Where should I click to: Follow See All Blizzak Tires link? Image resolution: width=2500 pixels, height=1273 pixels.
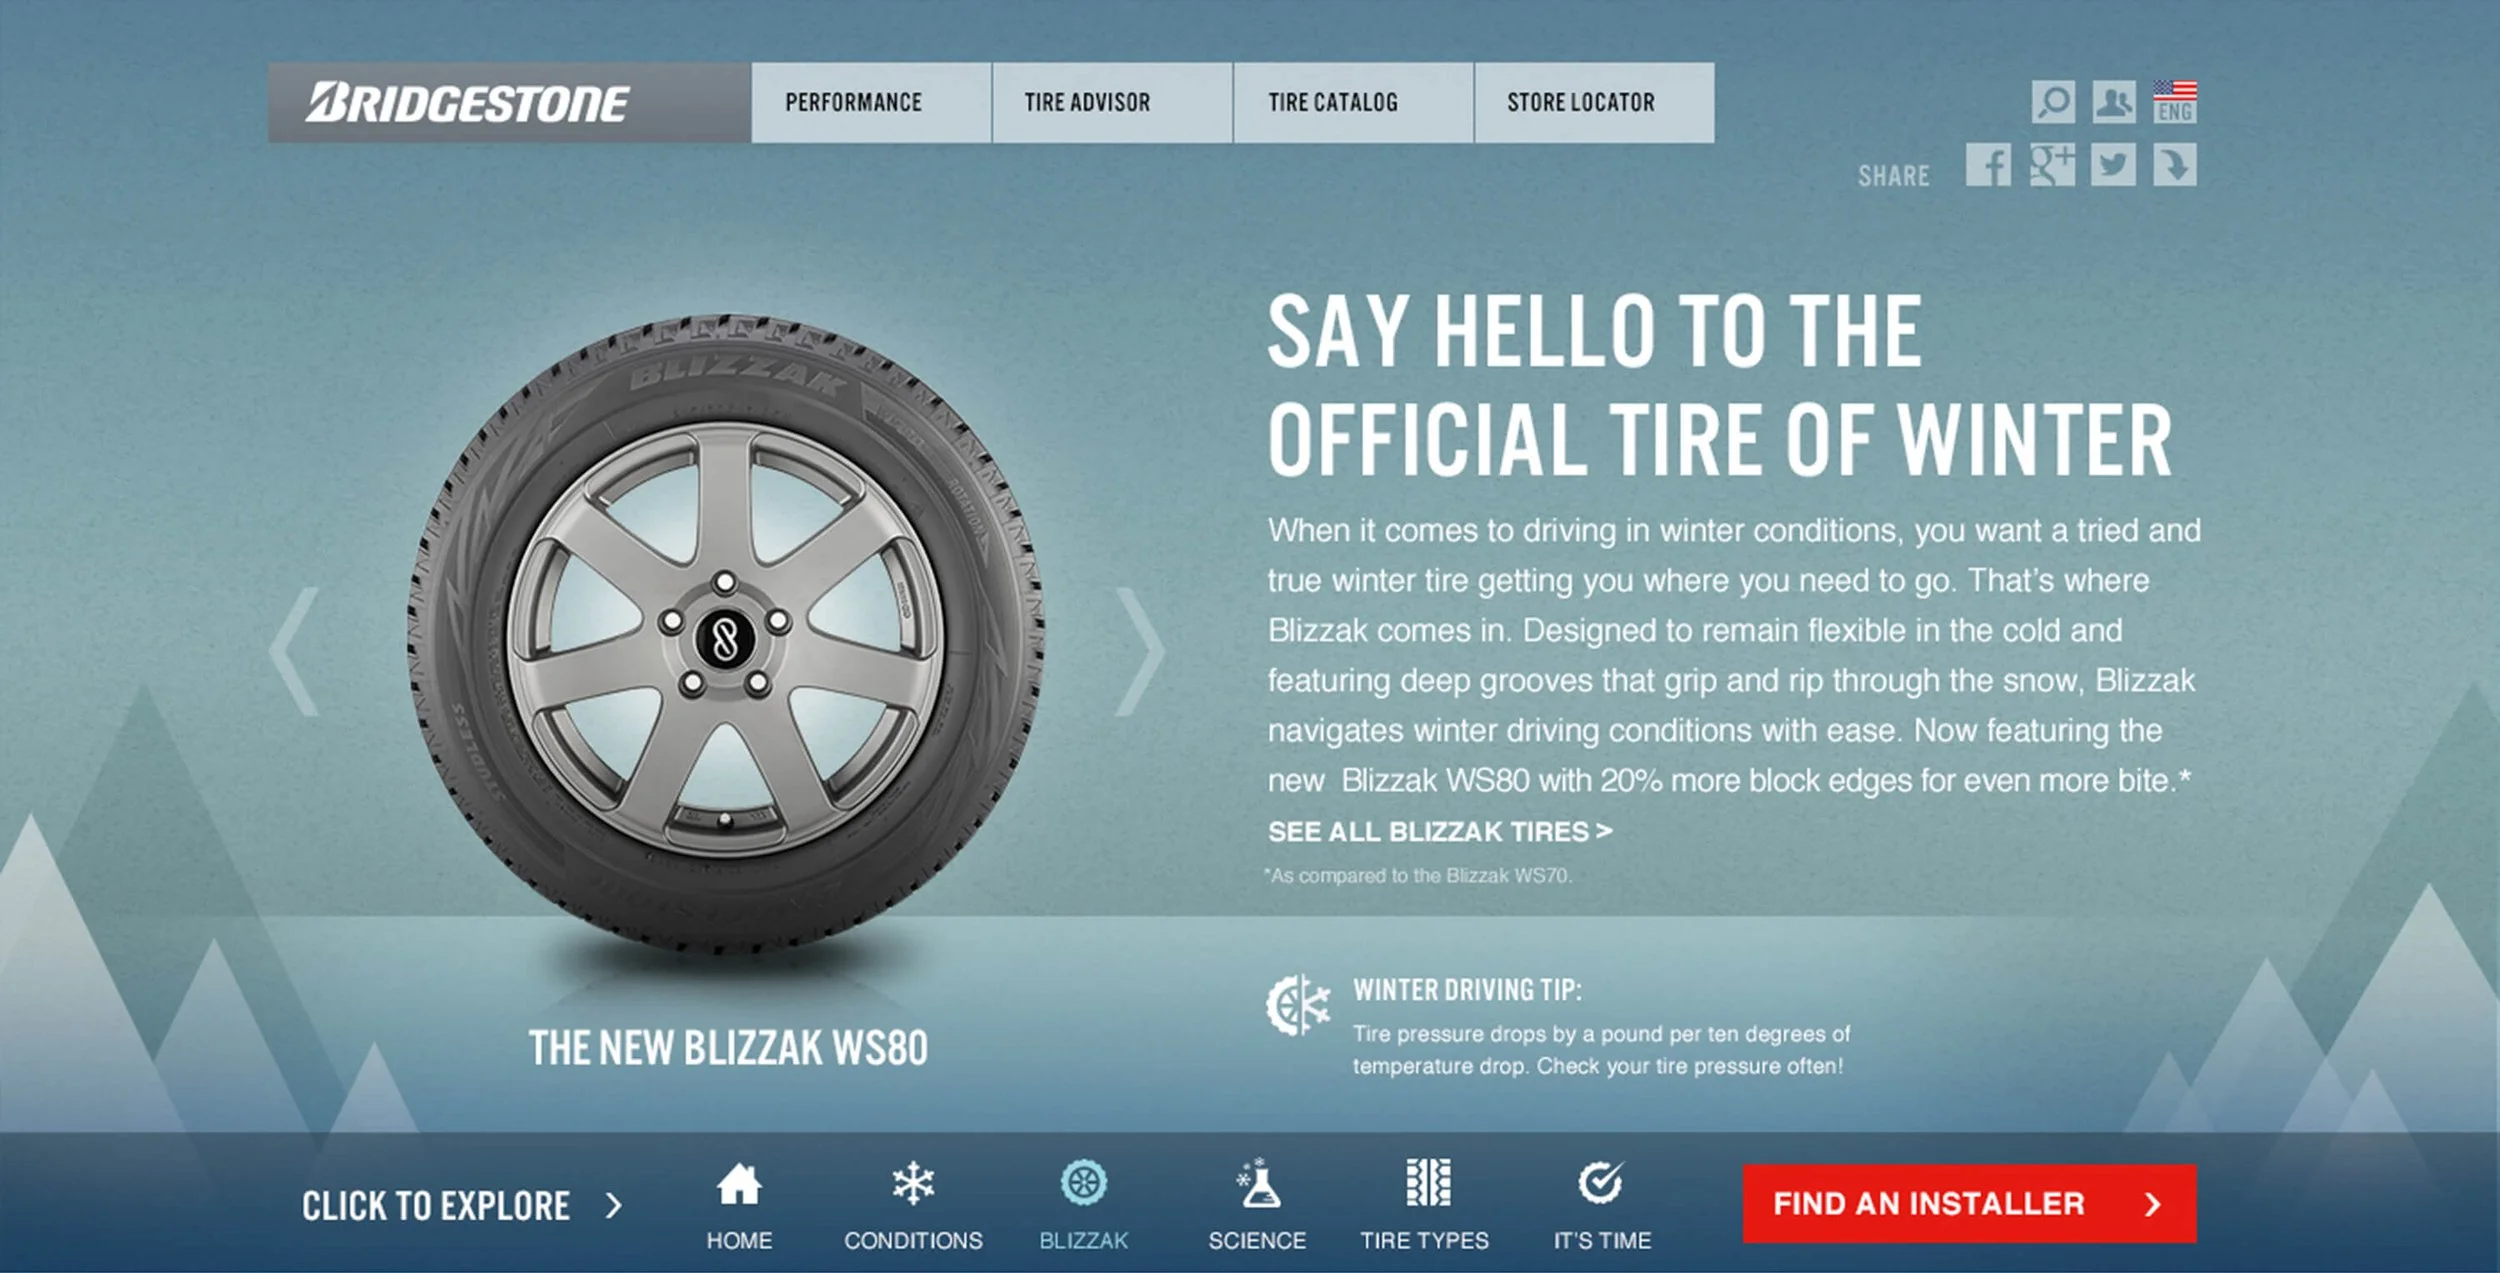1440,832
